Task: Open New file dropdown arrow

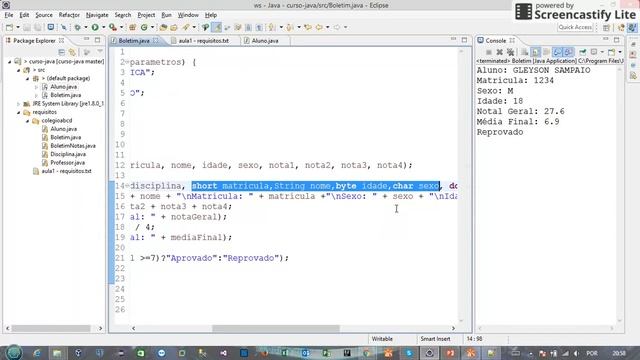Action: pos(18,27)
